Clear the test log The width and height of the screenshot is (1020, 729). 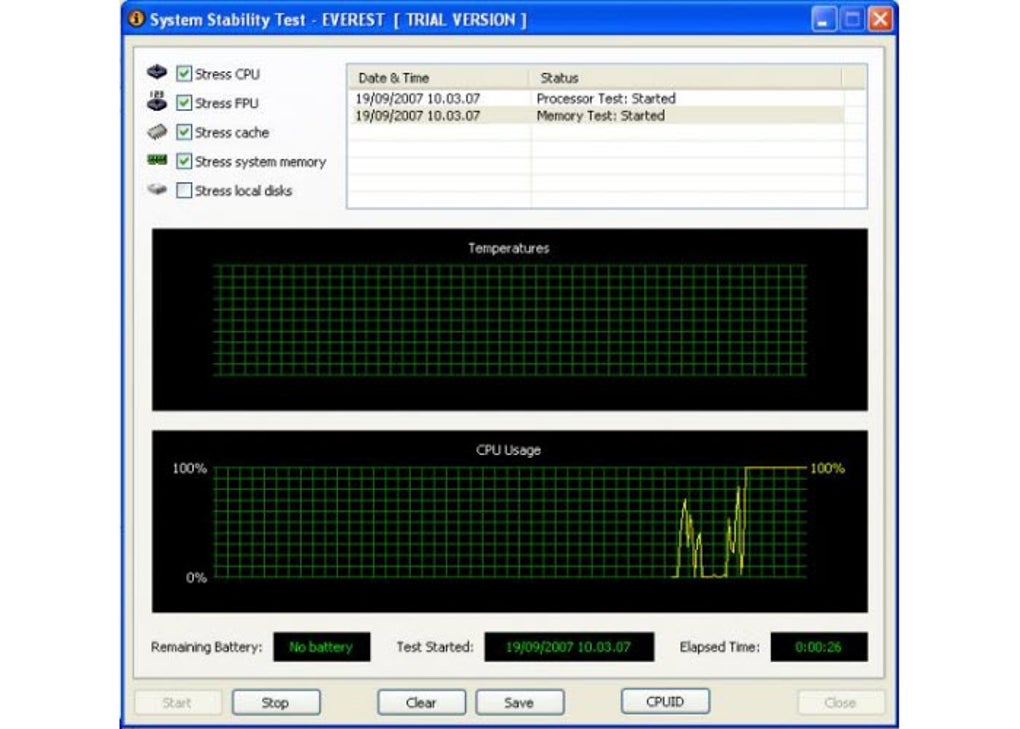pos(422,702)
